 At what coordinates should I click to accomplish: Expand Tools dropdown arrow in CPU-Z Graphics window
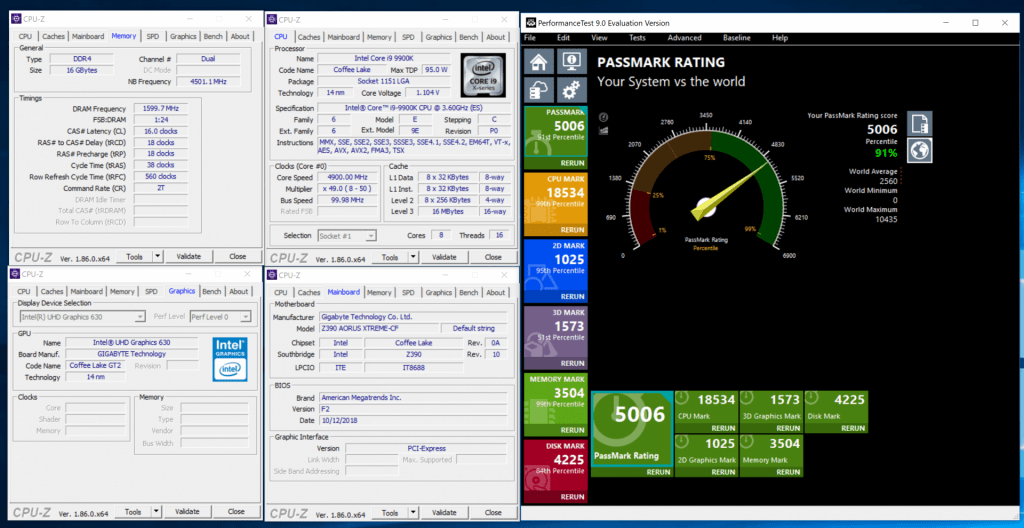coord(157,512)
